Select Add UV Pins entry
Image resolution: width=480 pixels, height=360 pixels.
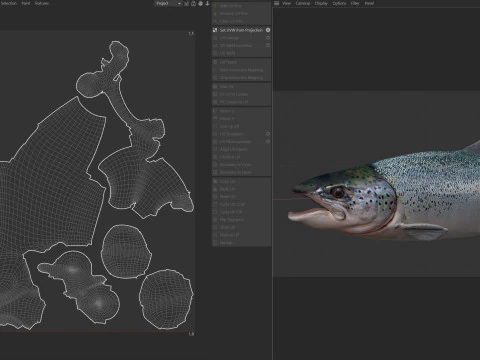(242, 6)
